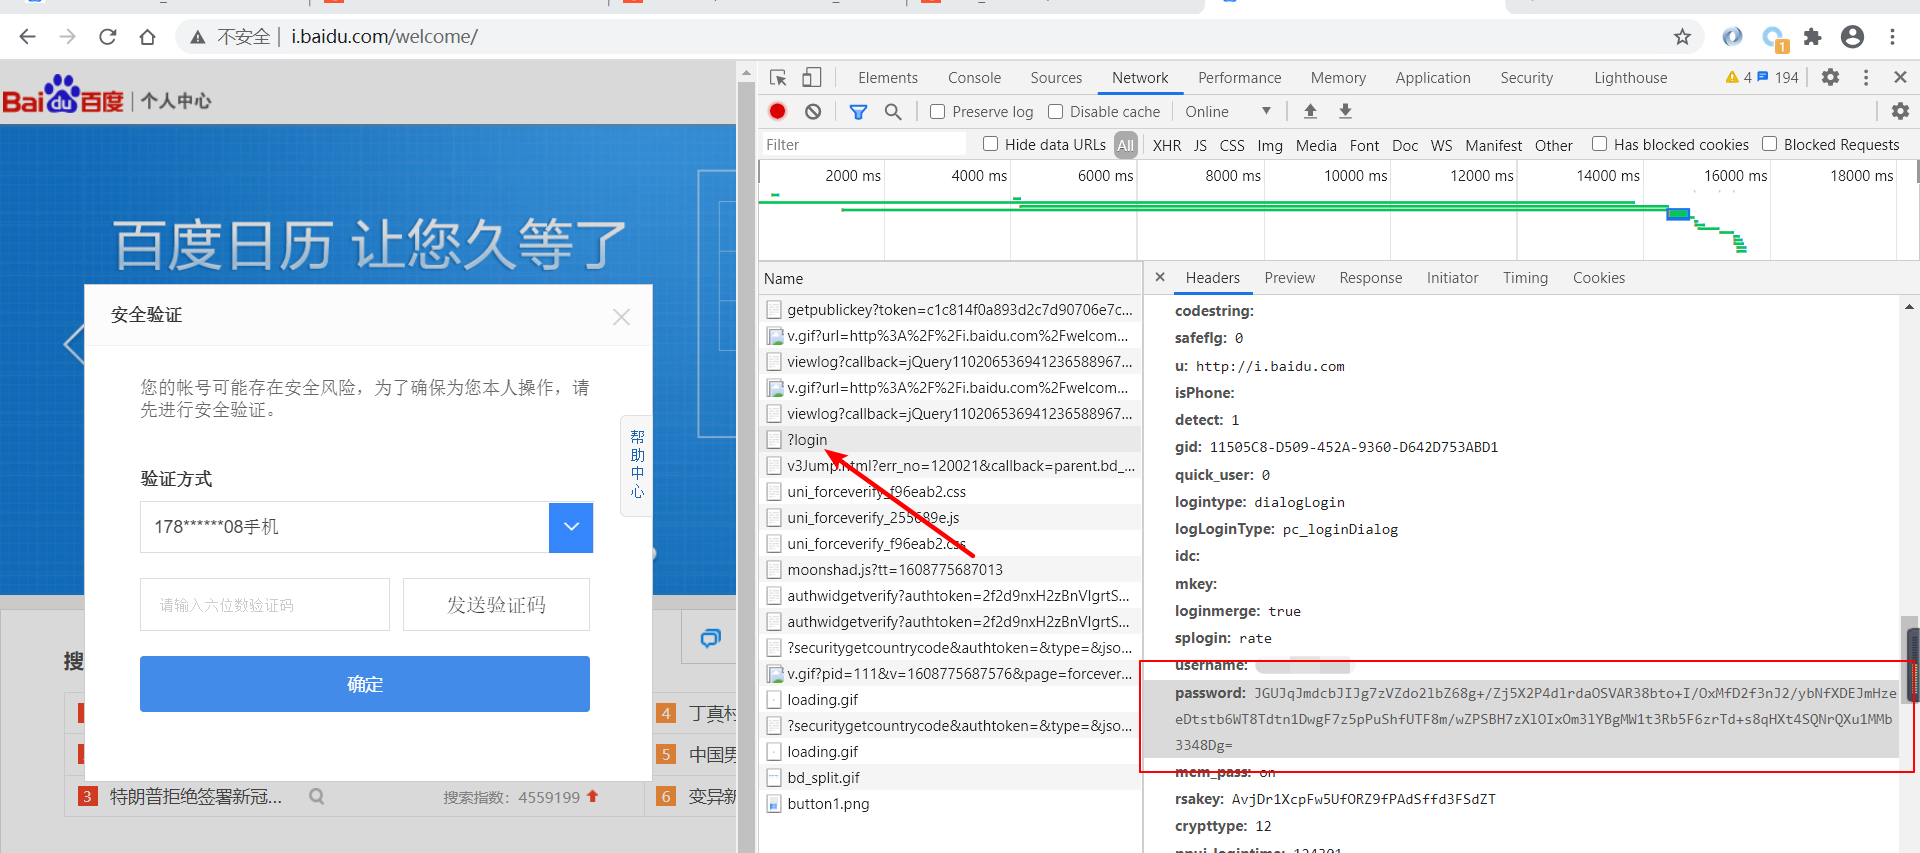
Task: Enable Disable cache checkbox
Action: [x=1055, y=111]
